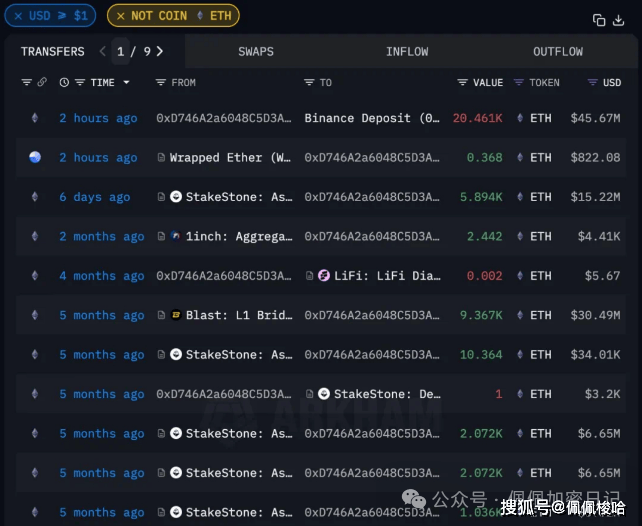The image size is (642, 526).
Task: Click the 2 months ago timestamp
Action: pos(102,237)
